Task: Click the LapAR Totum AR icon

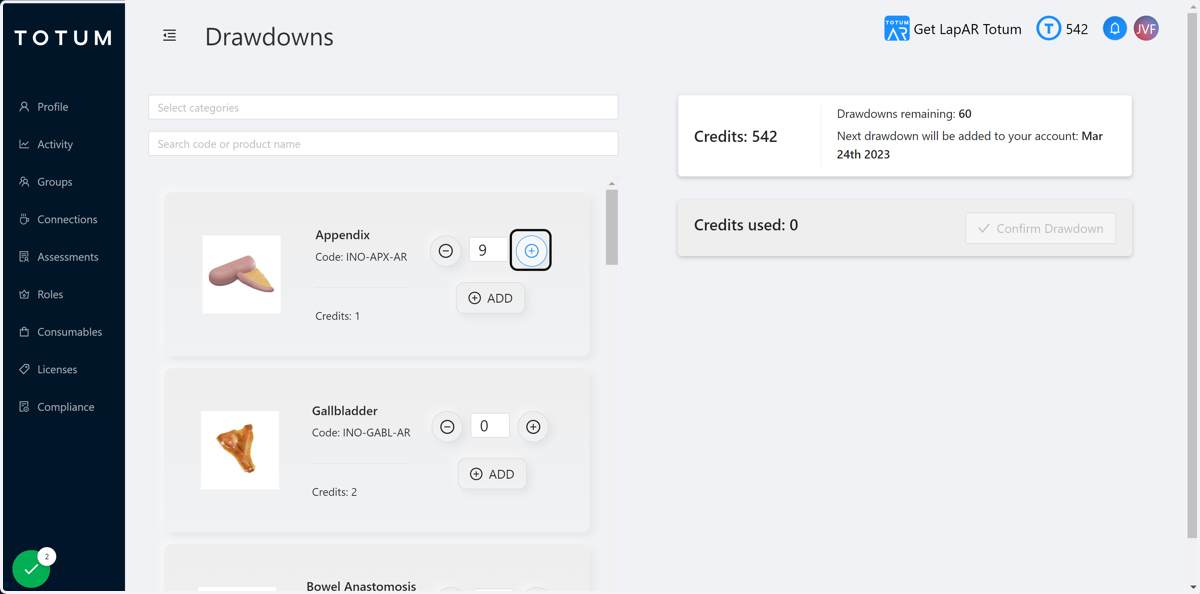Action: point(897,29)
